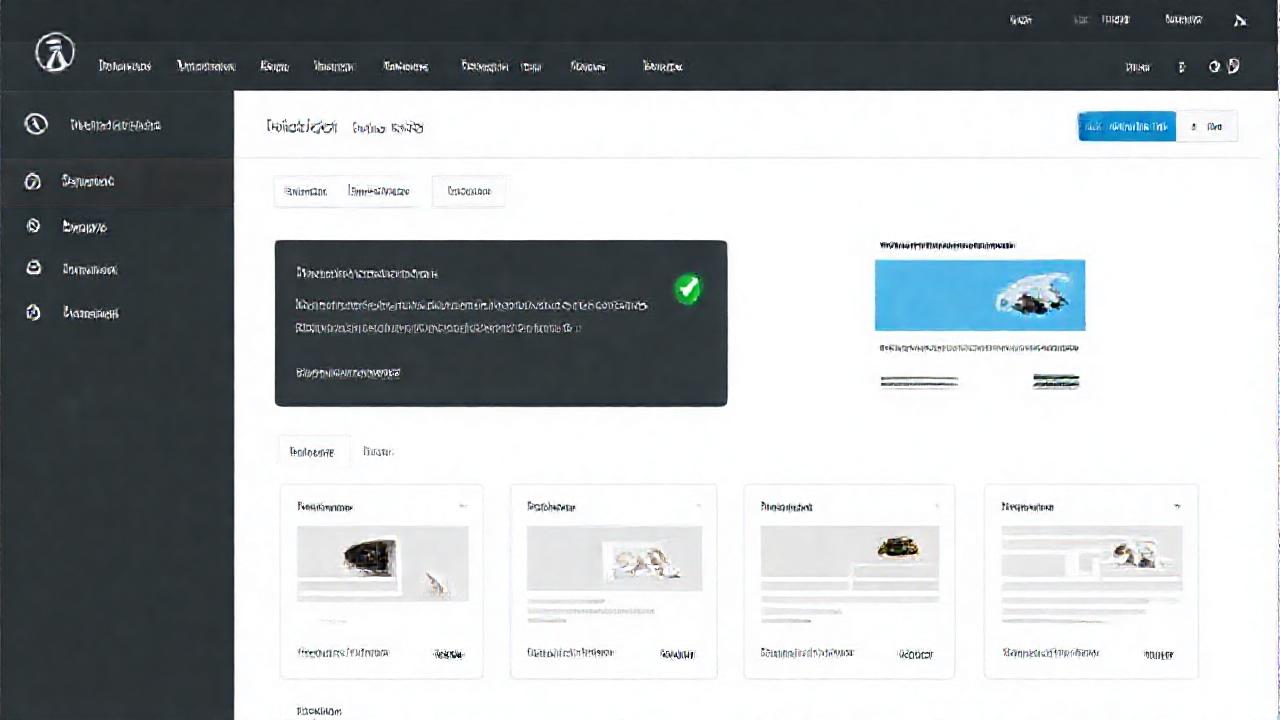Click the blue primary button in page header
1280x720 pixels.
pyautogui.click(x=1127, y=126)
